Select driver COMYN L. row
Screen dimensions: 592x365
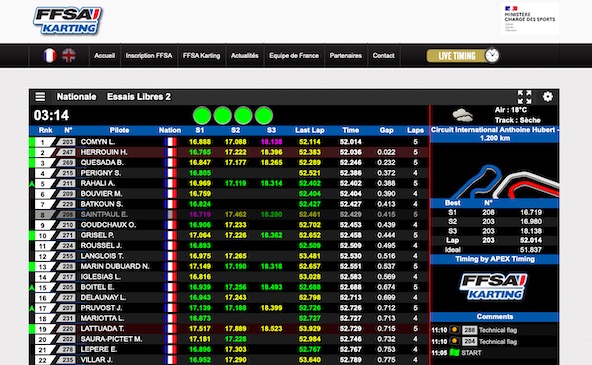point(229,142)
